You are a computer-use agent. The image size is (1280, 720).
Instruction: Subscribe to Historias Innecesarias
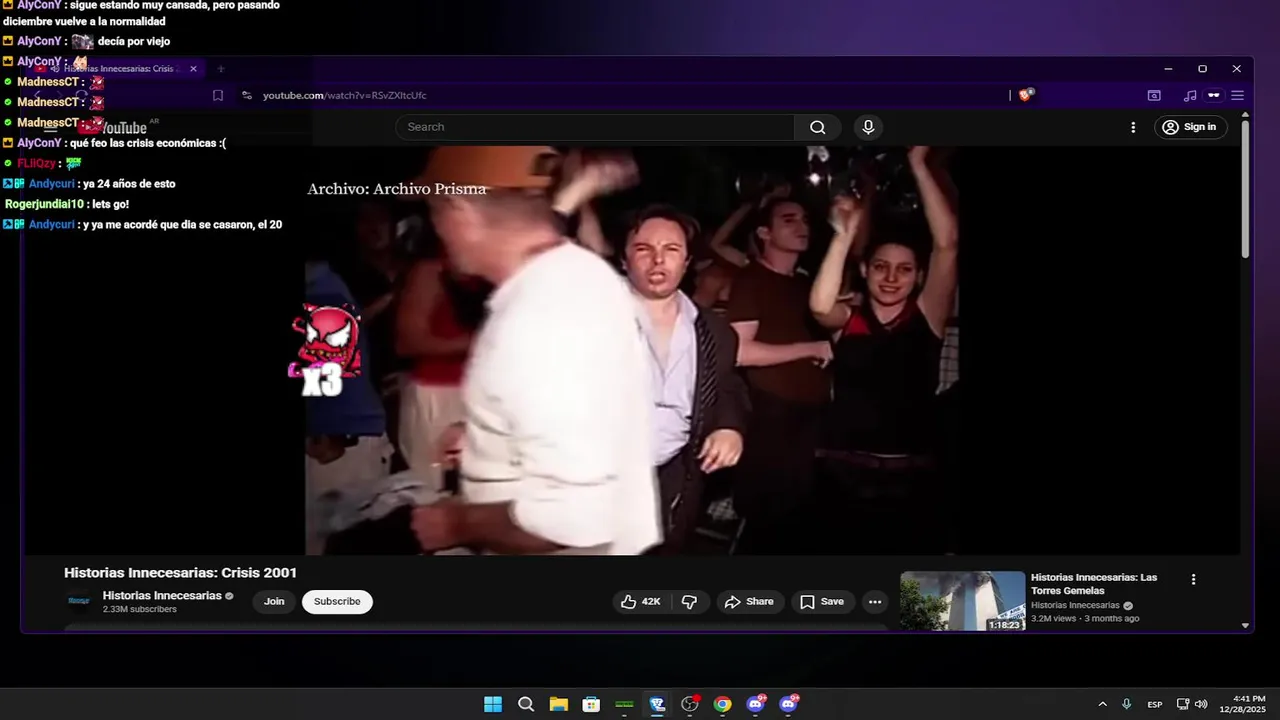coord(337,601)
